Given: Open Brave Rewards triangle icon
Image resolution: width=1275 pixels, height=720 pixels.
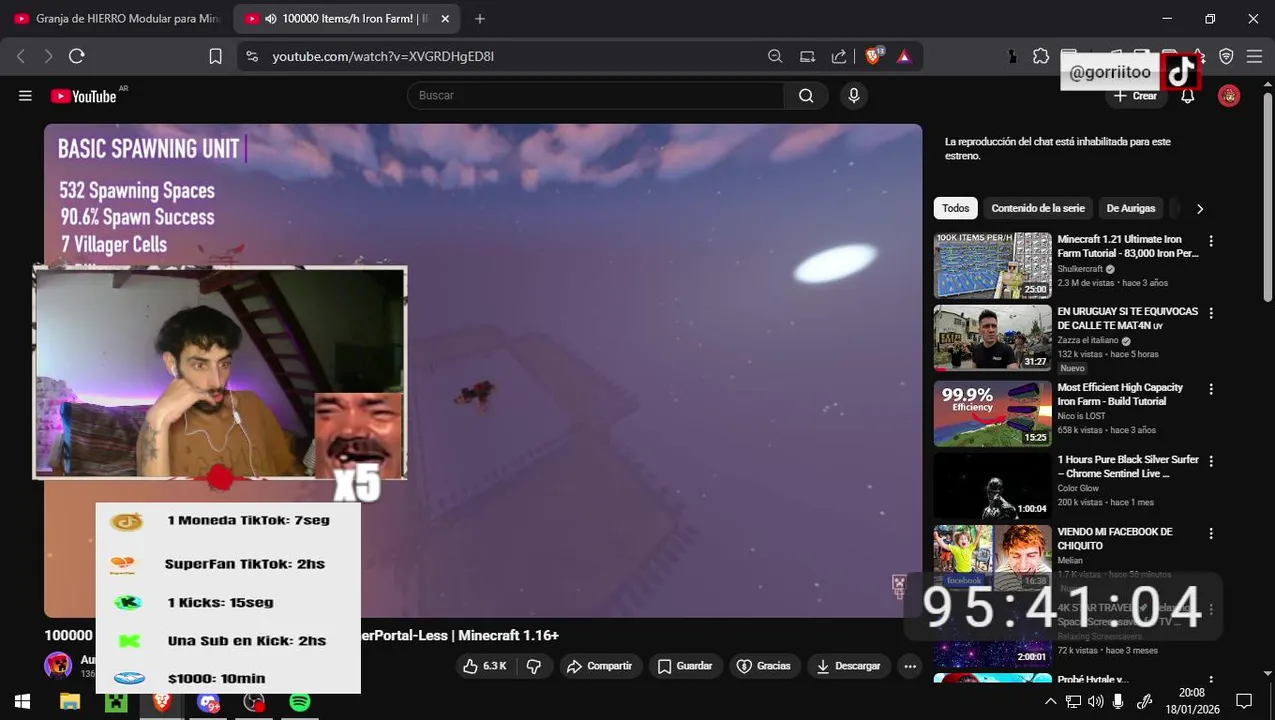Looking at the screenshot, I should [904, 57].
